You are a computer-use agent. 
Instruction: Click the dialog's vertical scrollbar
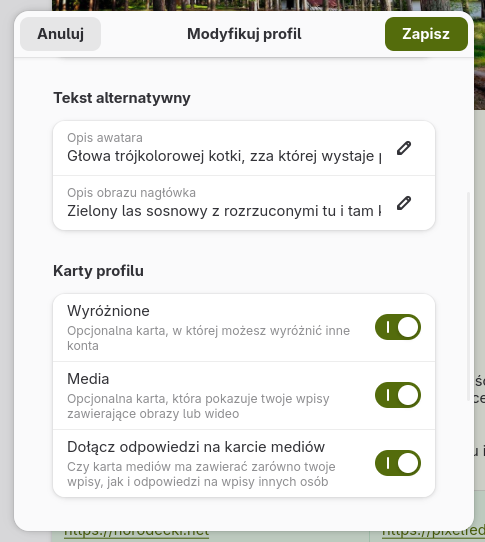(469, 297)
